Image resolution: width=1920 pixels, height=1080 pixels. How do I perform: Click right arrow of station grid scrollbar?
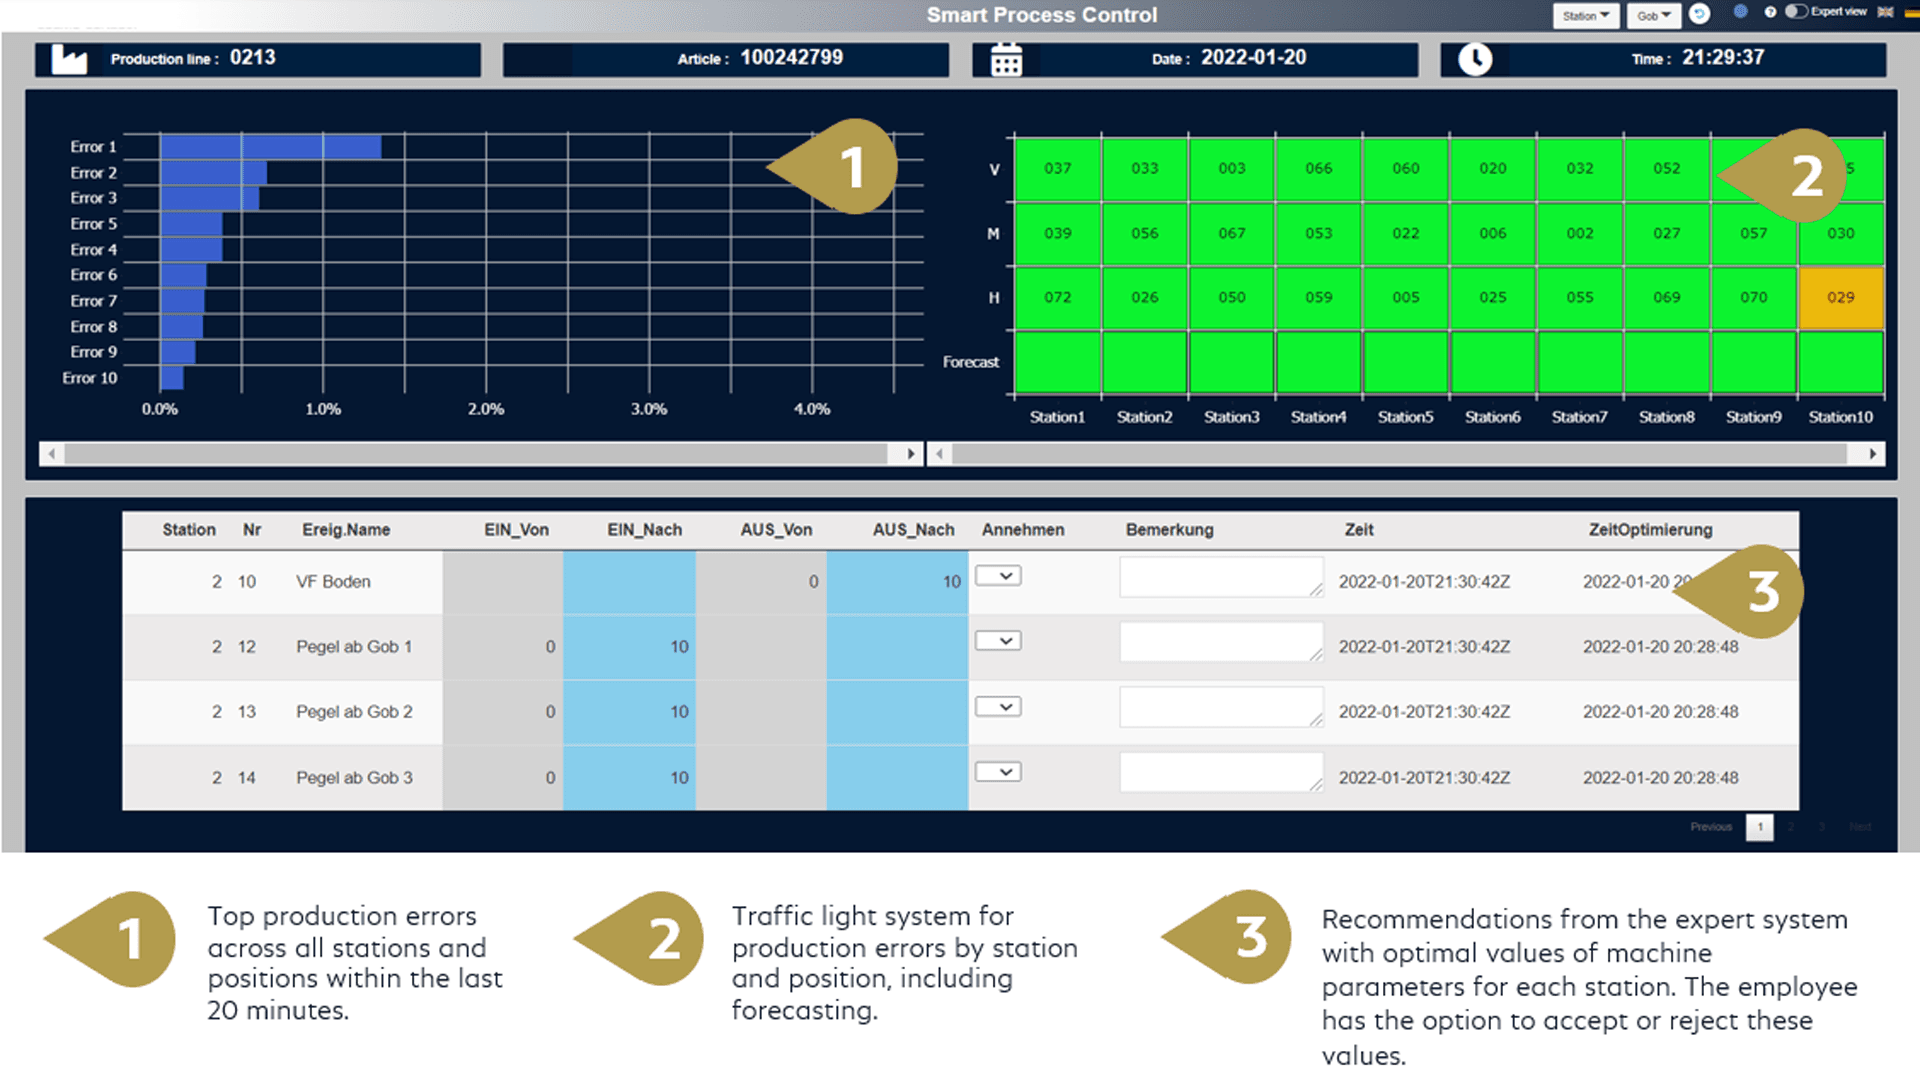tap(1873, 454)
